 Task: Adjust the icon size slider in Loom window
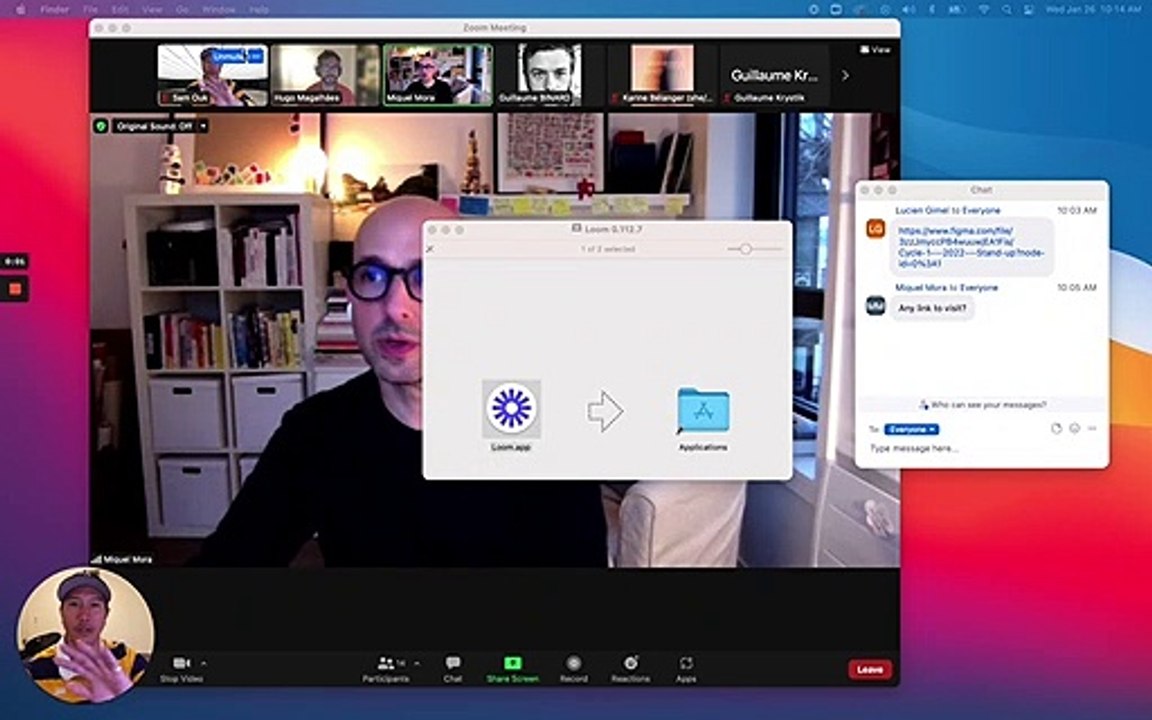(746, 249)
